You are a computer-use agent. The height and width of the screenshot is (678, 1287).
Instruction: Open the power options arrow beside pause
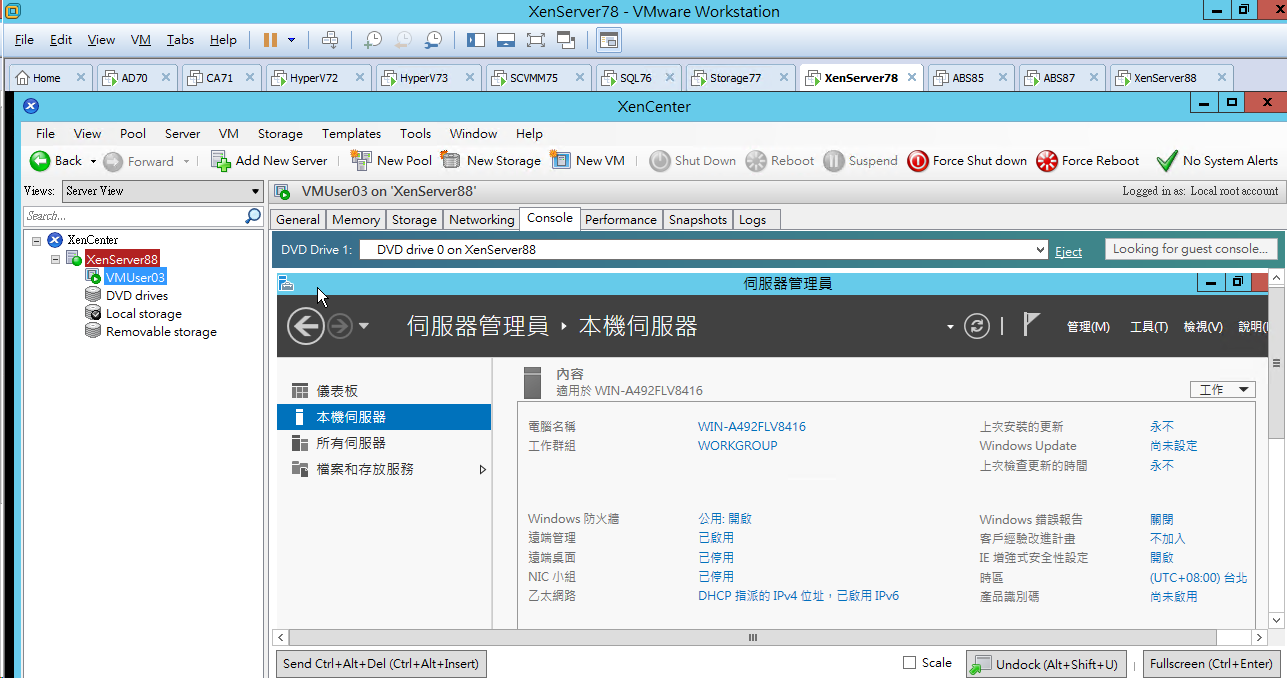292,40
